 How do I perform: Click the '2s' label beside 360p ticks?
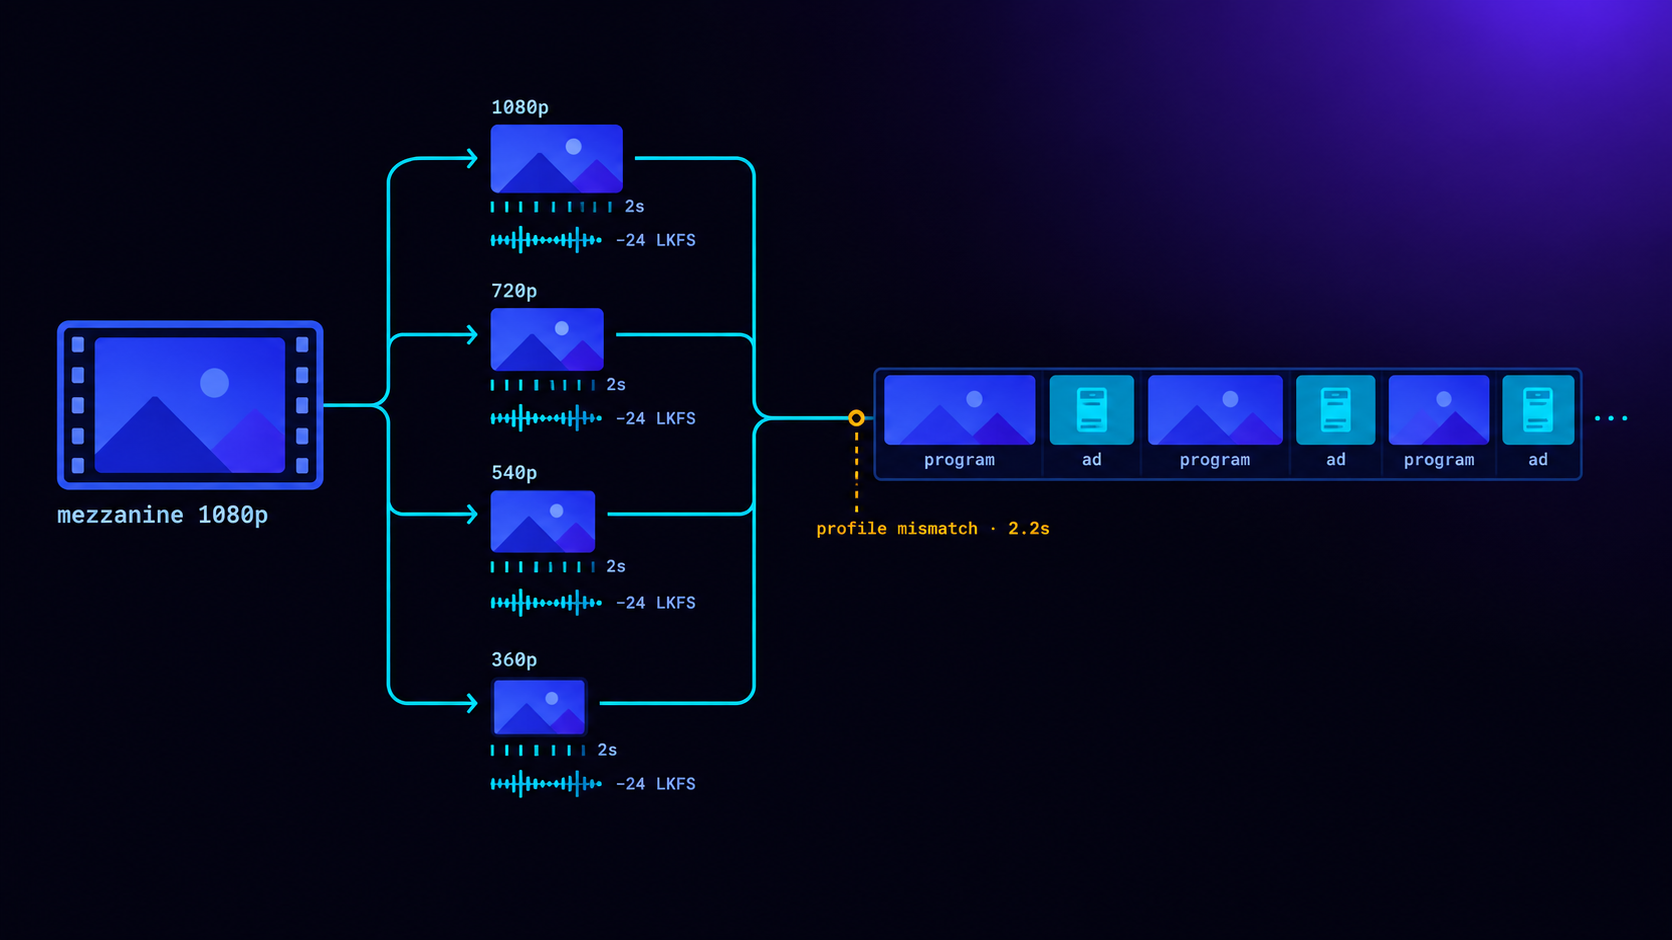[607, 750]
